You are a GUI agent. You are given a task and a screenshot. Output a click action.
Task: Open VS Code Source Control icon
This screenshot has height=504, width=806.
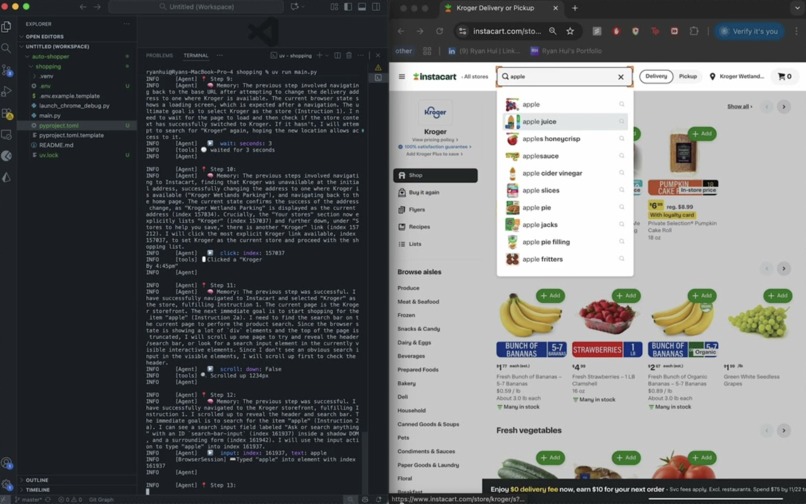coord(7,70)
